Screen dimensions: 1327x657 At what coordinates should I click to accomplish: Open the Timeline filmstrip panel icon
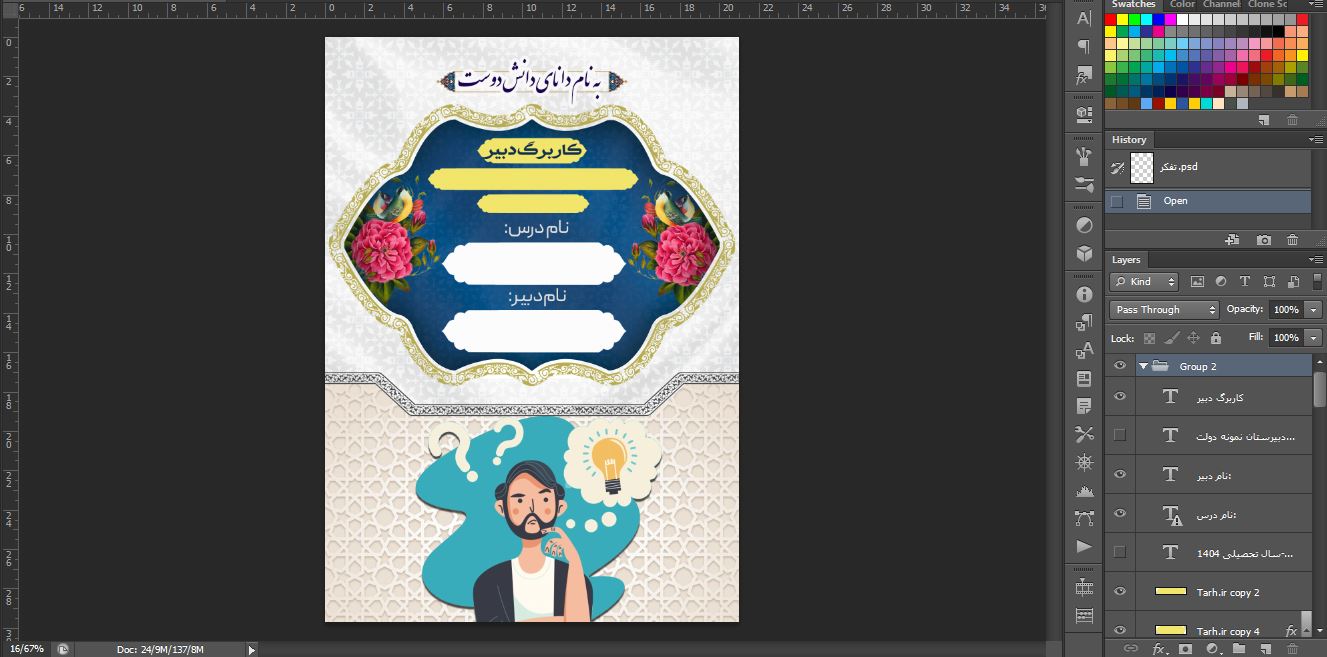(x=1084, y=586)
